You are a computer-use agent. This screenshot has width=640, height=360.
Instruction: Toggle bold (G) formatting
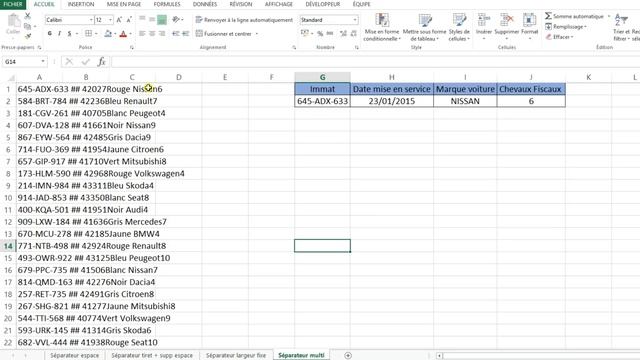pos(49,33)
